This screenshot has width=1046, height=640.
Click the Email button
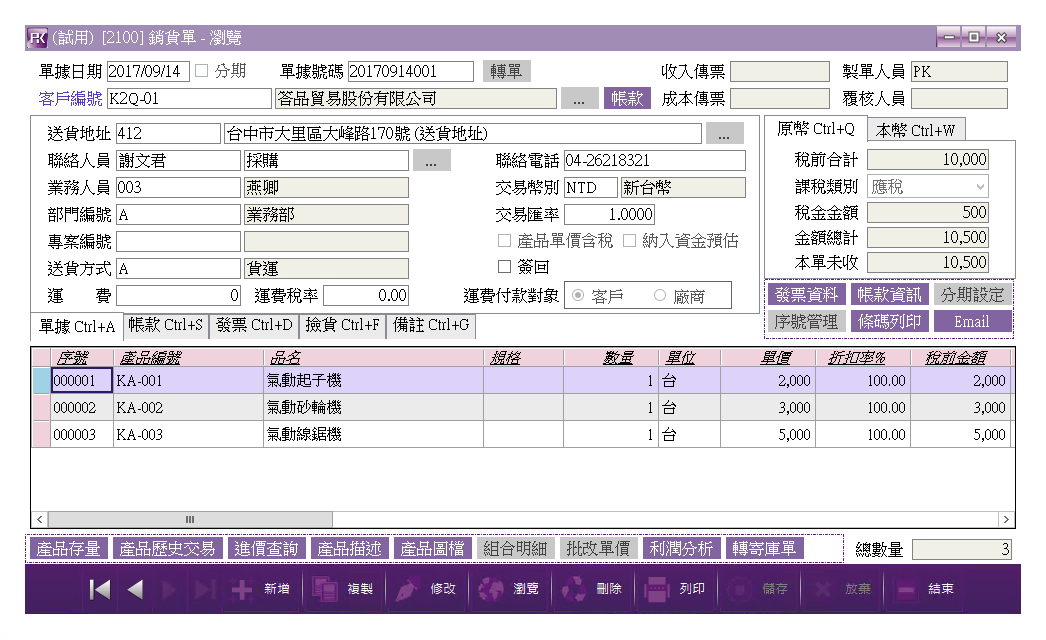pos(973,322)
